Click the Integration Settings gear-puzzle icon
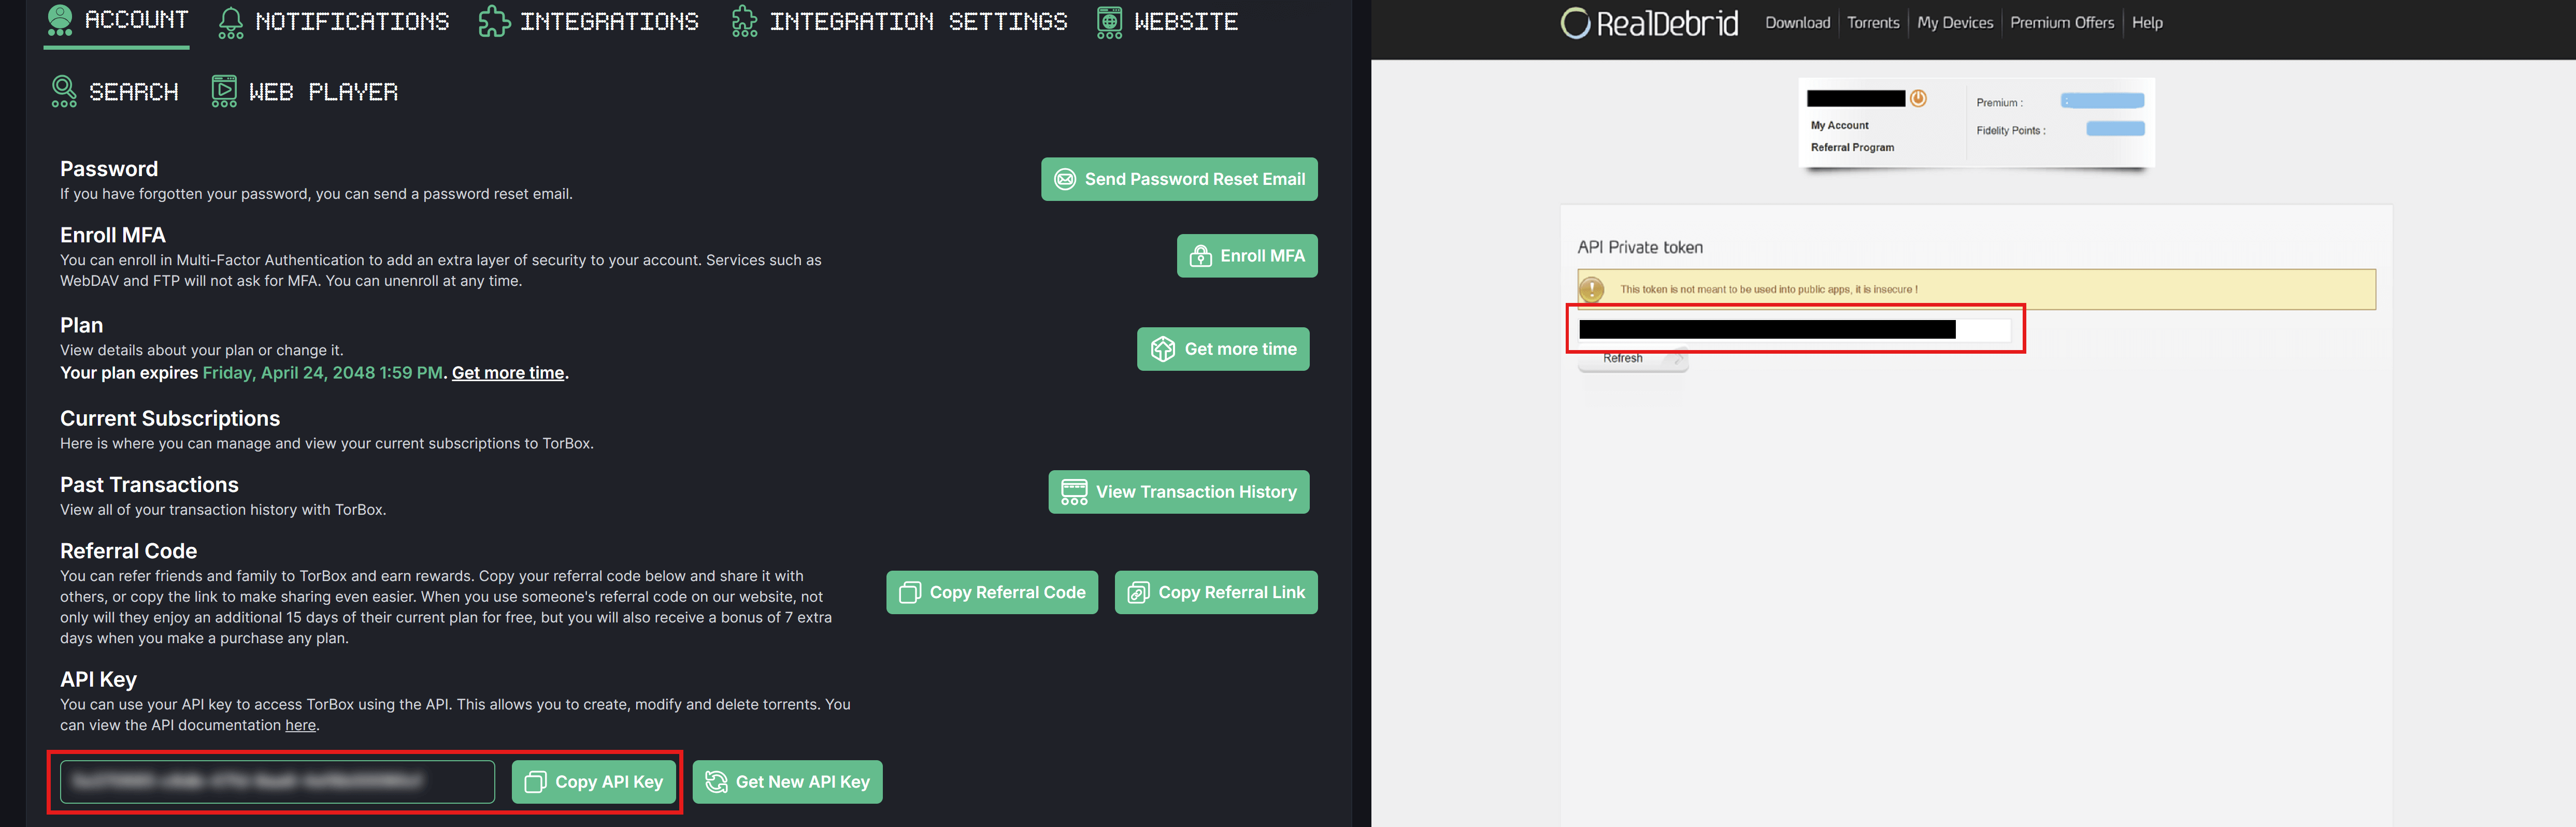The image size is (2576, 827). [744, 20]
